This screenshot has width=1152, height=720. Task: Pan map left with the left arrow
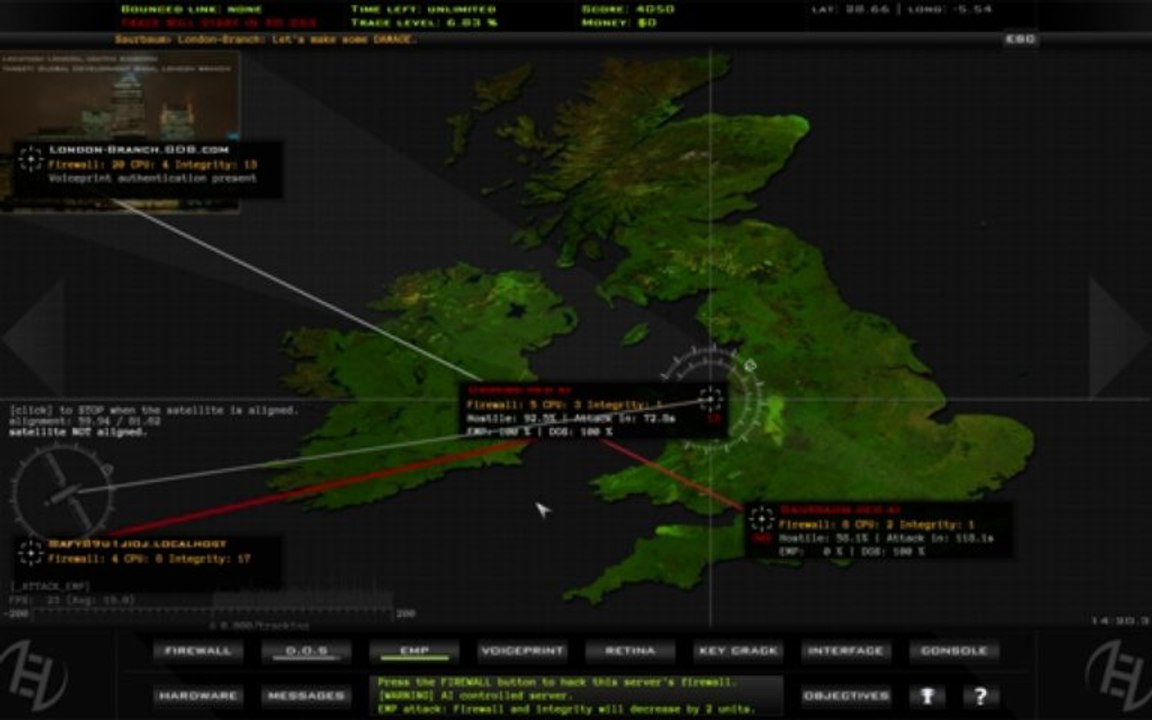click(35, 337)
